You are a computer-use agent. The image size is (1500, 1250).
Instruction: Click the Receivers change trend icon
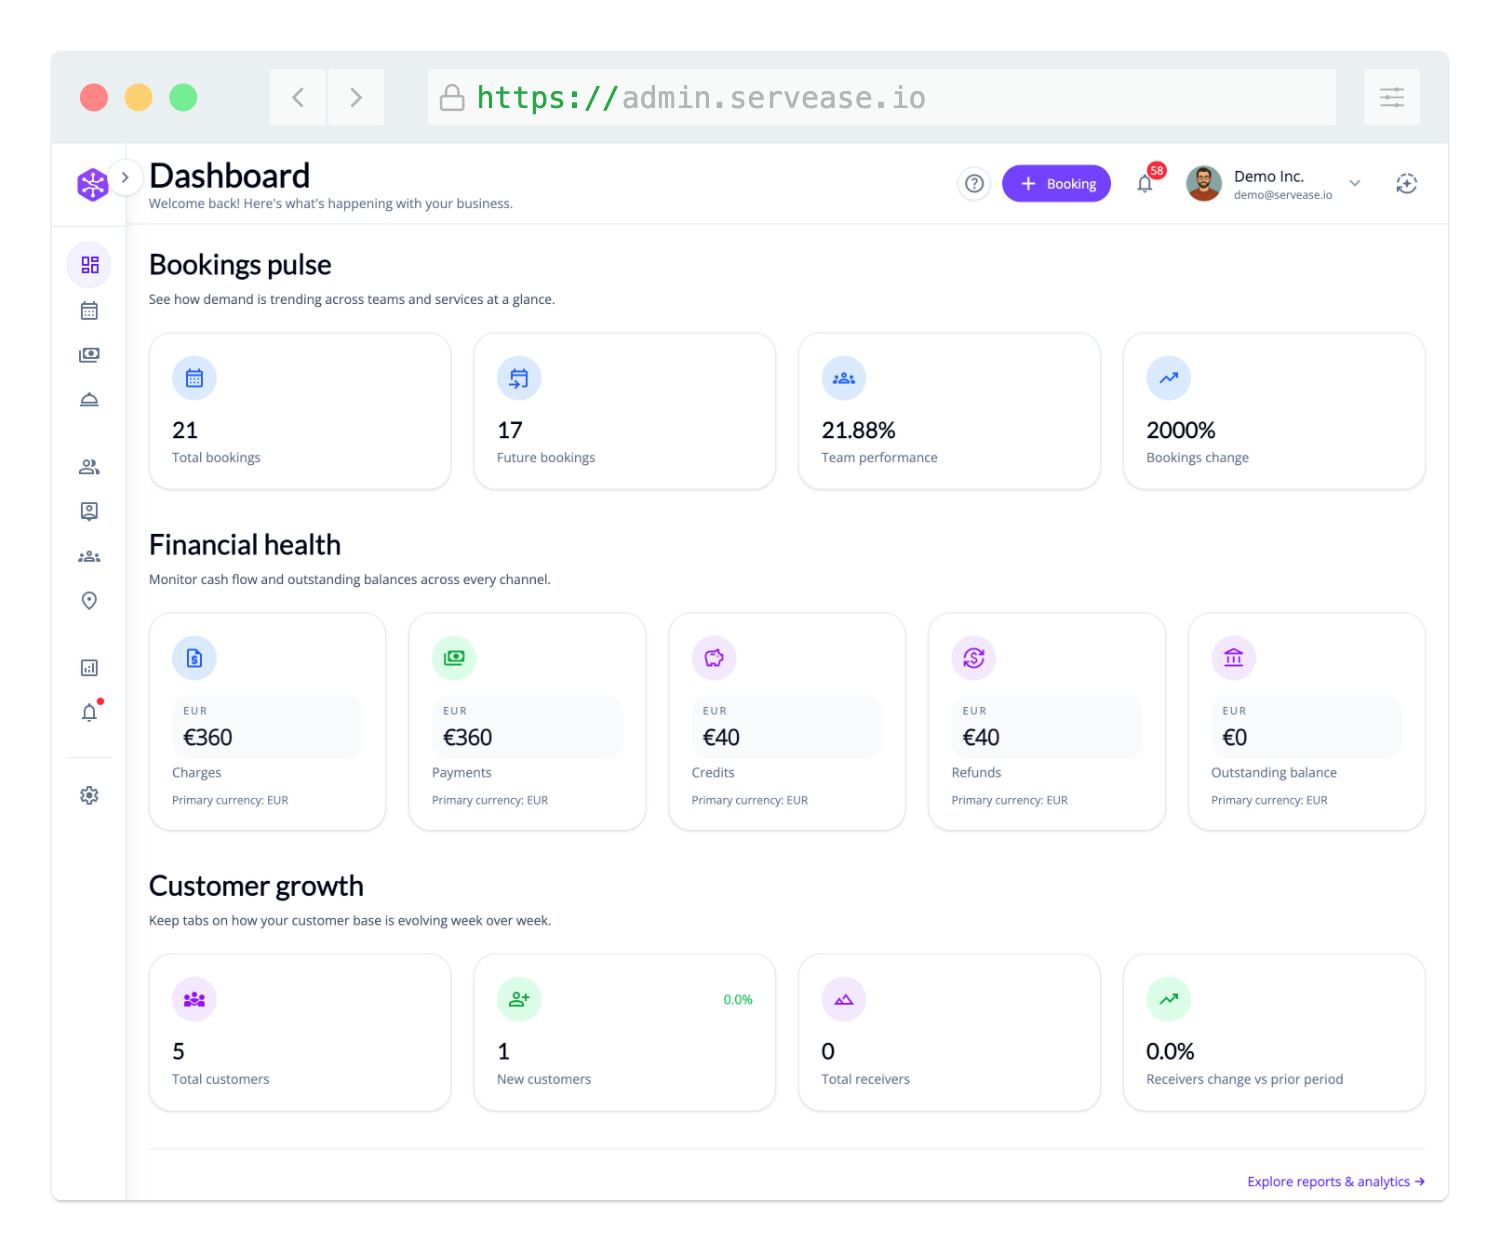[x=1169, y=999]
